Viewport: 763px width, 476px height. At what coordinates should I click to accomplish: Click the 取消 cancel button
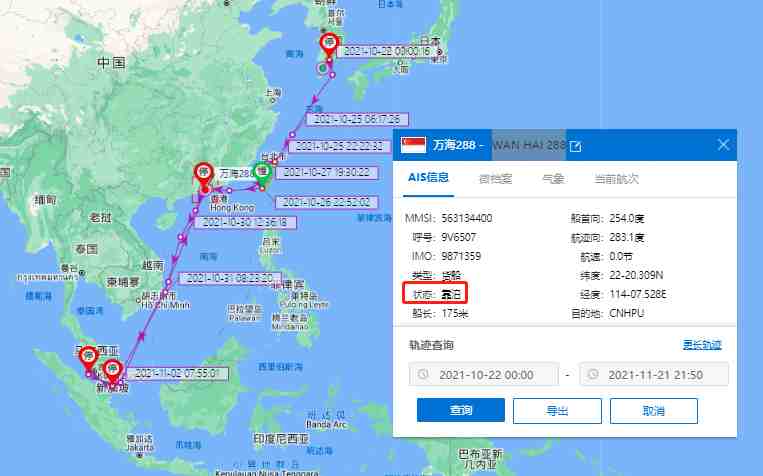(x=654, y=411)
